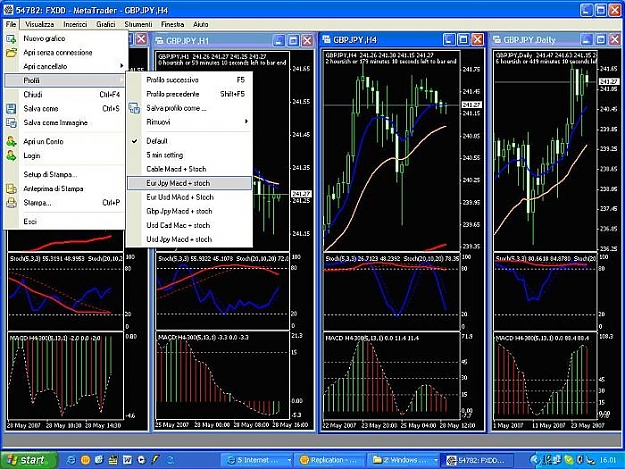Select the Eur Usd MAcd + Stoch profile
The image size is (625, 469).
point(189,197)
